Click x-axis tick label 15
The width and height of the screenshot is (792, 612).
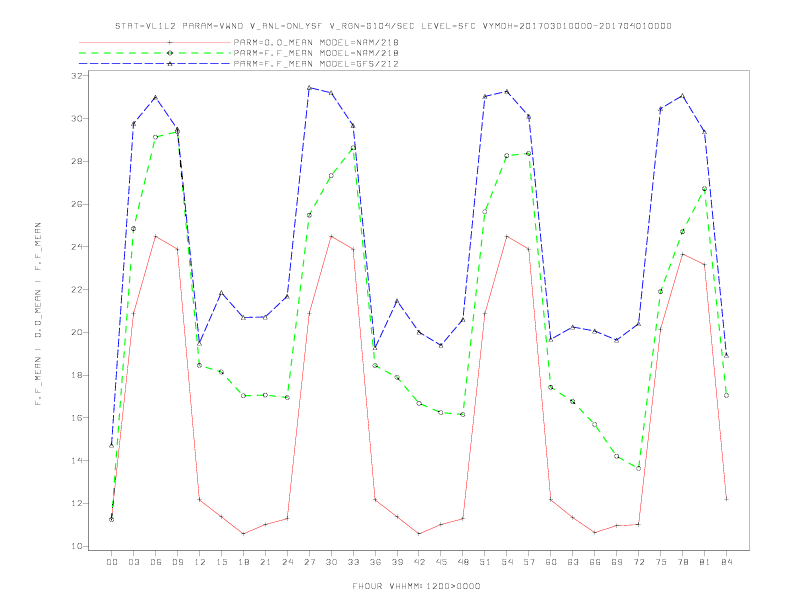pos(222,562)
